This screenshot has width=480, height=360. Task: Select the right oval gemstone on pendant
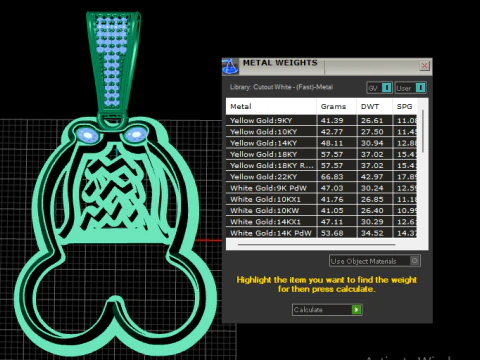coord(136,134)
